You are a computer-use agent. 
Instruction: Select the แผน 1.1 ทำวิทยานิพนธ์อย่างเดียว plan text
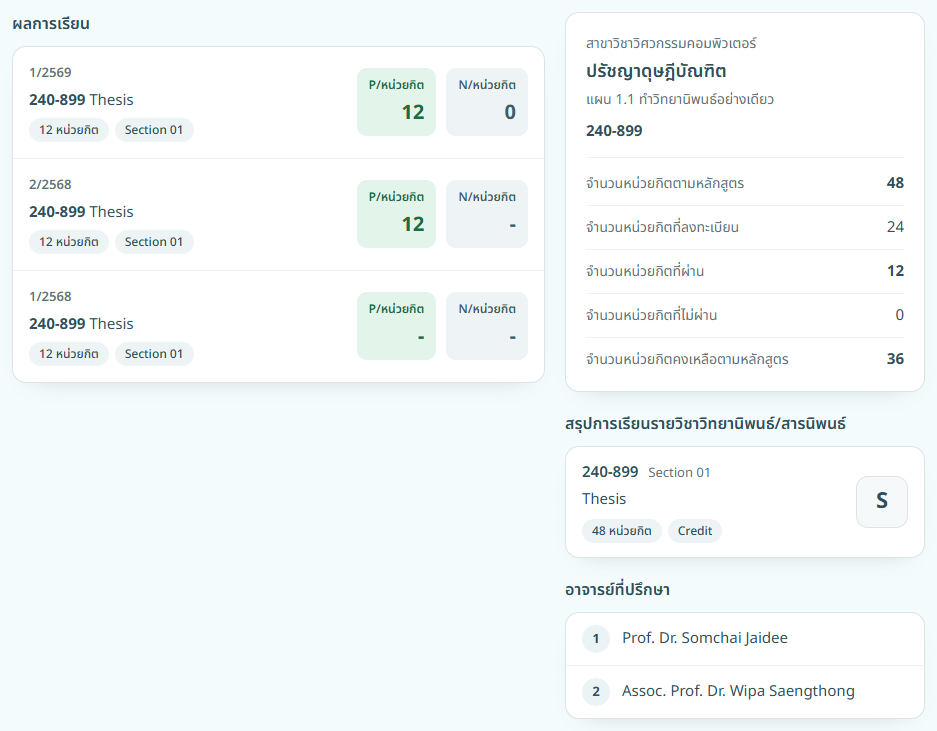pyautogui.click(x=680, y=99)
